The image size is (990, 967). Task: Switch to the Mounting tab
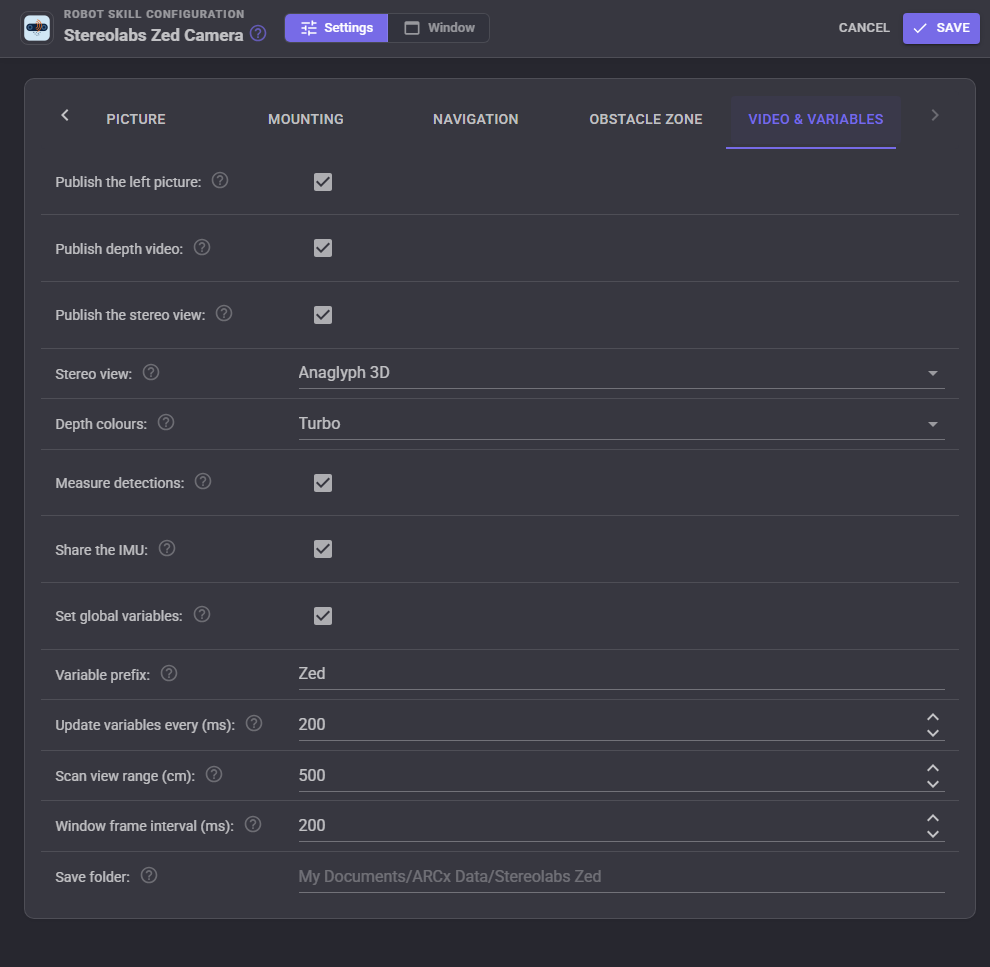pos(306,119)
